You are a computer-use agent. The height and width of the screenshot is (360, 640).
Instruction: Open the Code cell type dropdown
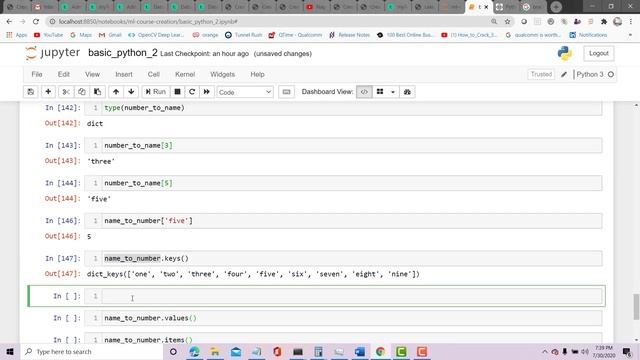[245, 92]
